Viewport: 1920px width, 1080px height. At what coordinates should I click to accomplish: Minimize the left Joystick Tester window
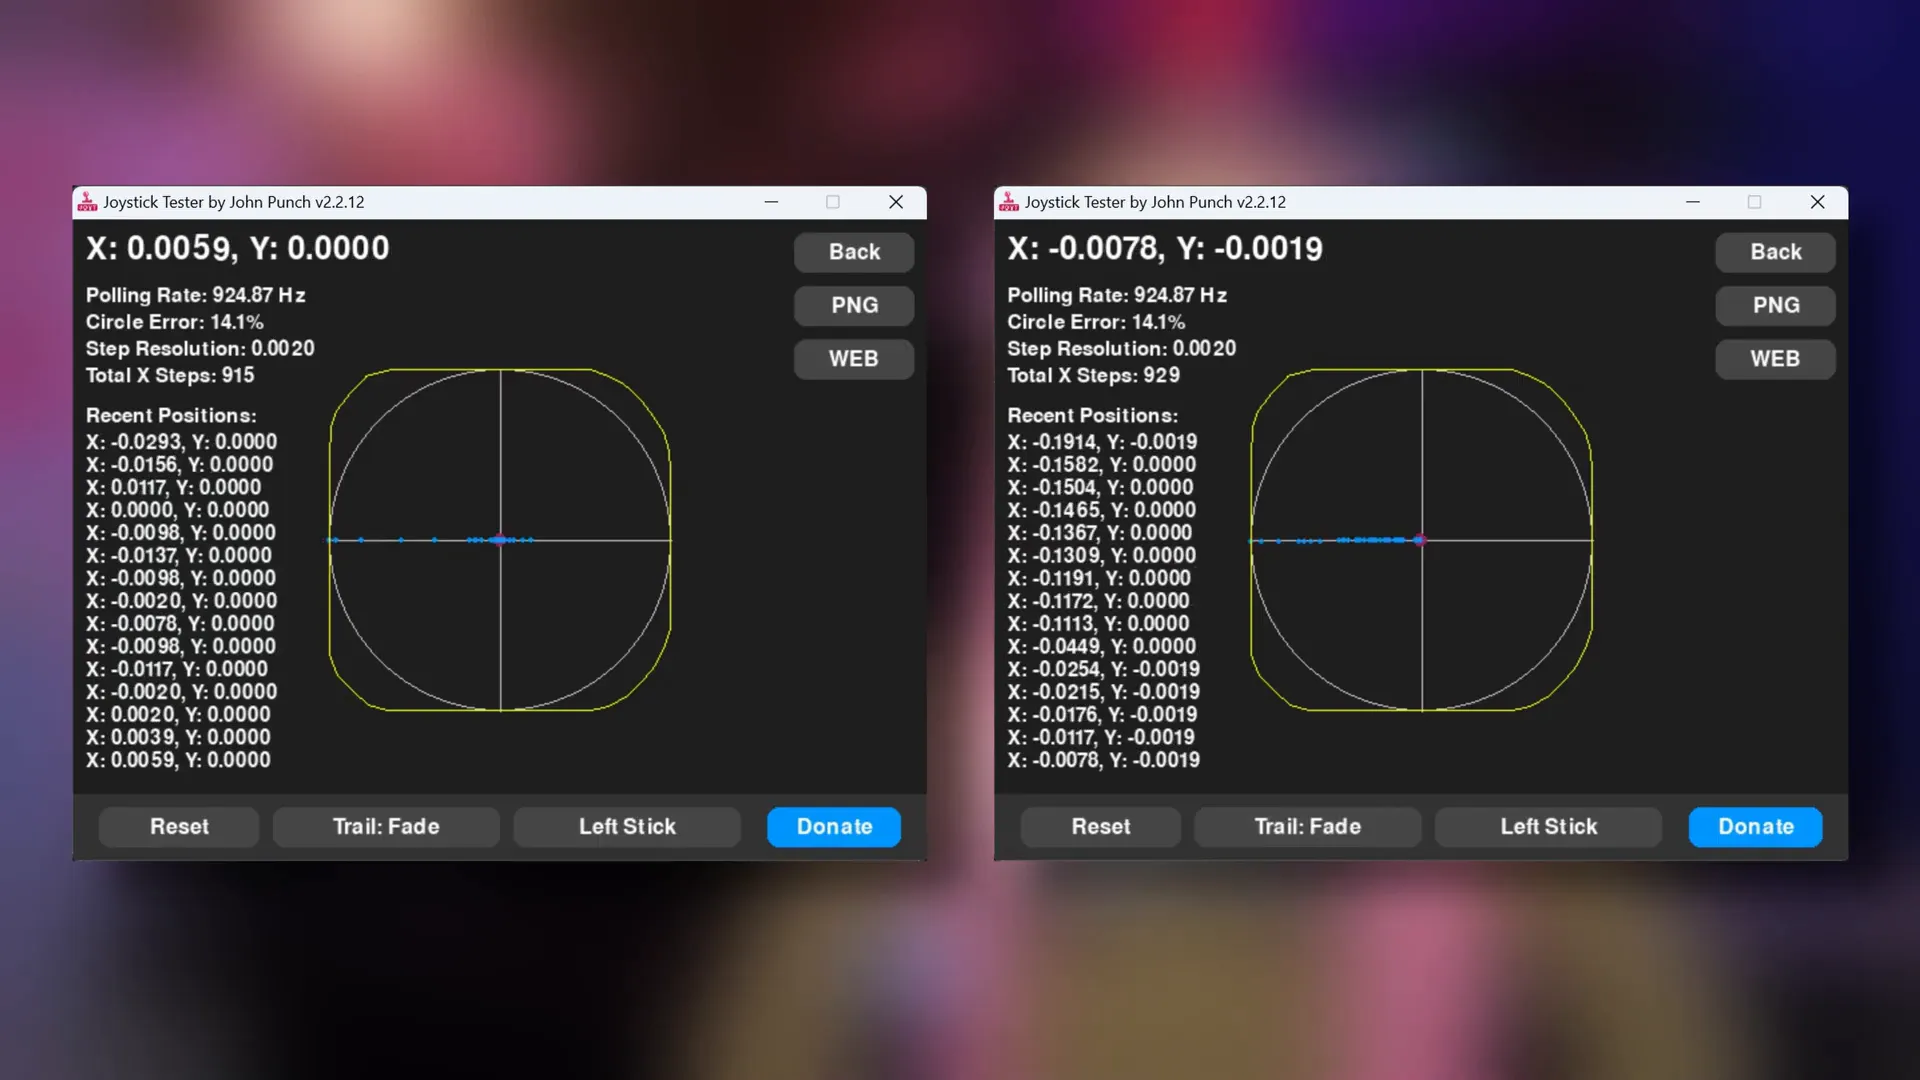[771, 202]
